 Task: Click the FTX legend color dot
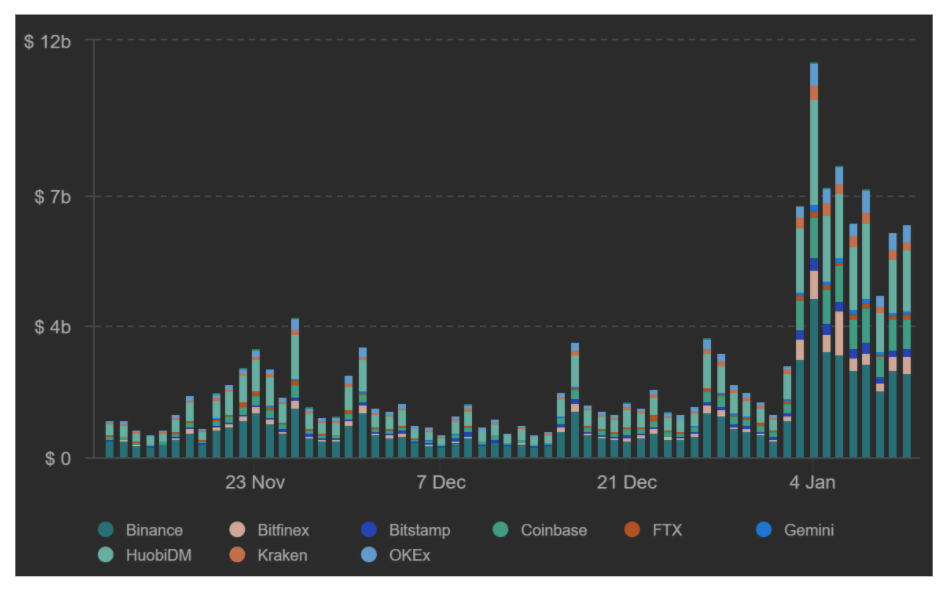[x=632, y=530]
